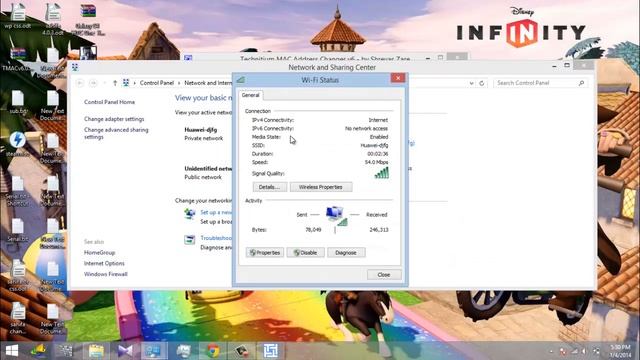This screenshot has height=360, width=640.
Task: Select the Huawei-djfg network name text
Action: pos(201,130)
